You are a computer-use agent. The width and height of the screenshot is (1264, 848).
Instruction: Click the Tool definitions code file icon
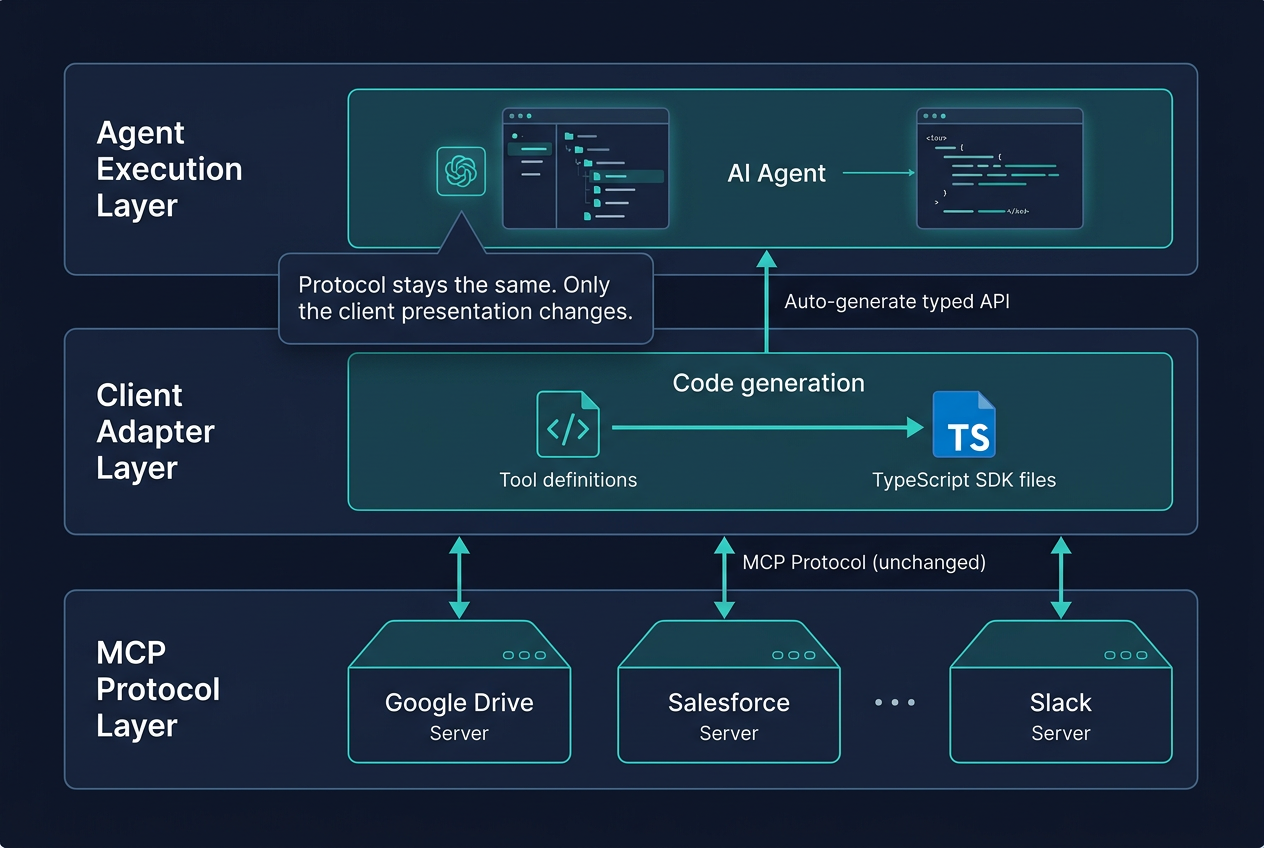pyautogui.click(x=568, y=425)
